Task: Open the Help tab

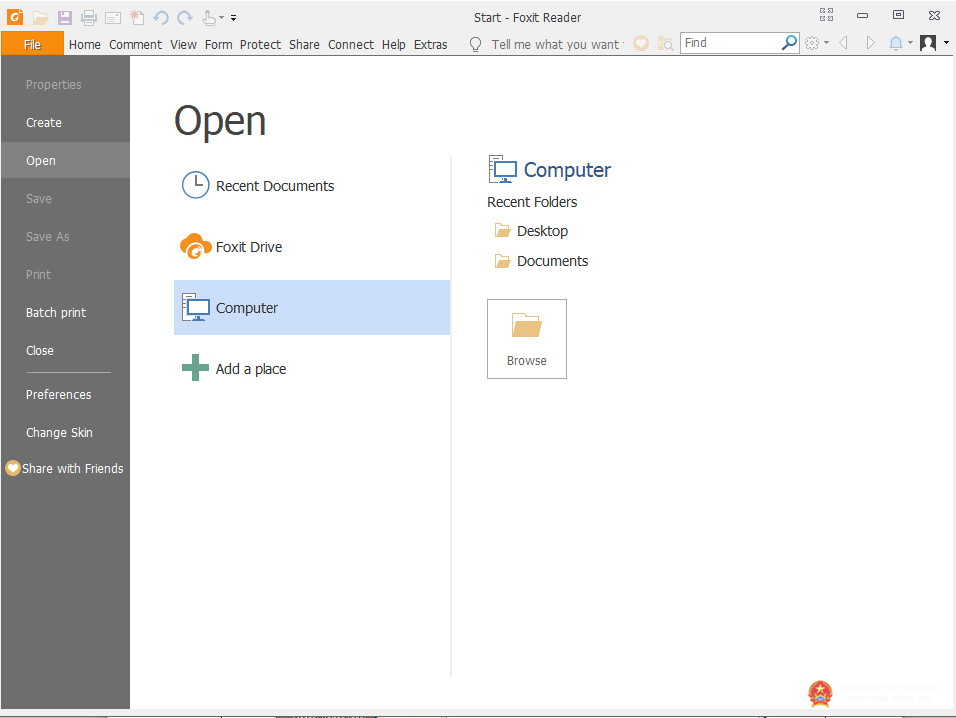Action: (394, 44)
